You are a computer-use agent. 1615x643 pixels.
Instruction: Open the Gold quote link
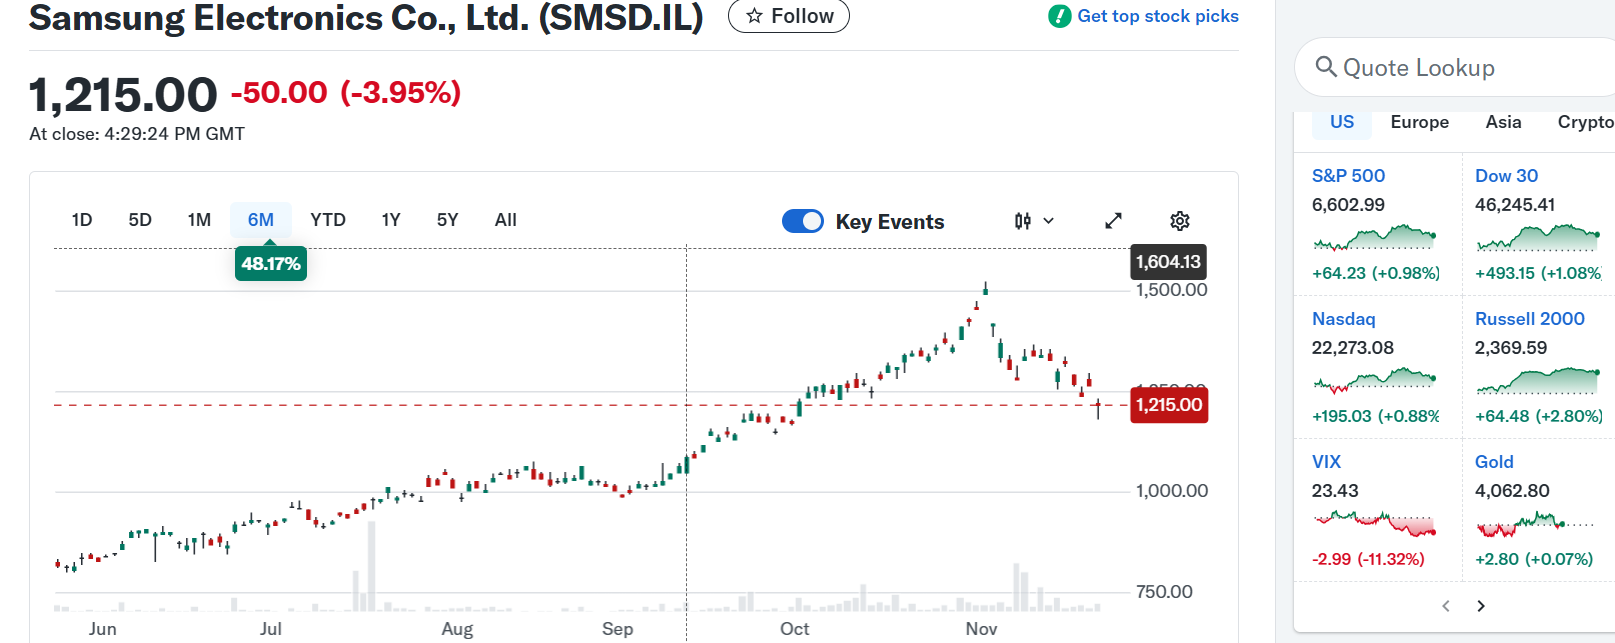(x=1494, y=462)
